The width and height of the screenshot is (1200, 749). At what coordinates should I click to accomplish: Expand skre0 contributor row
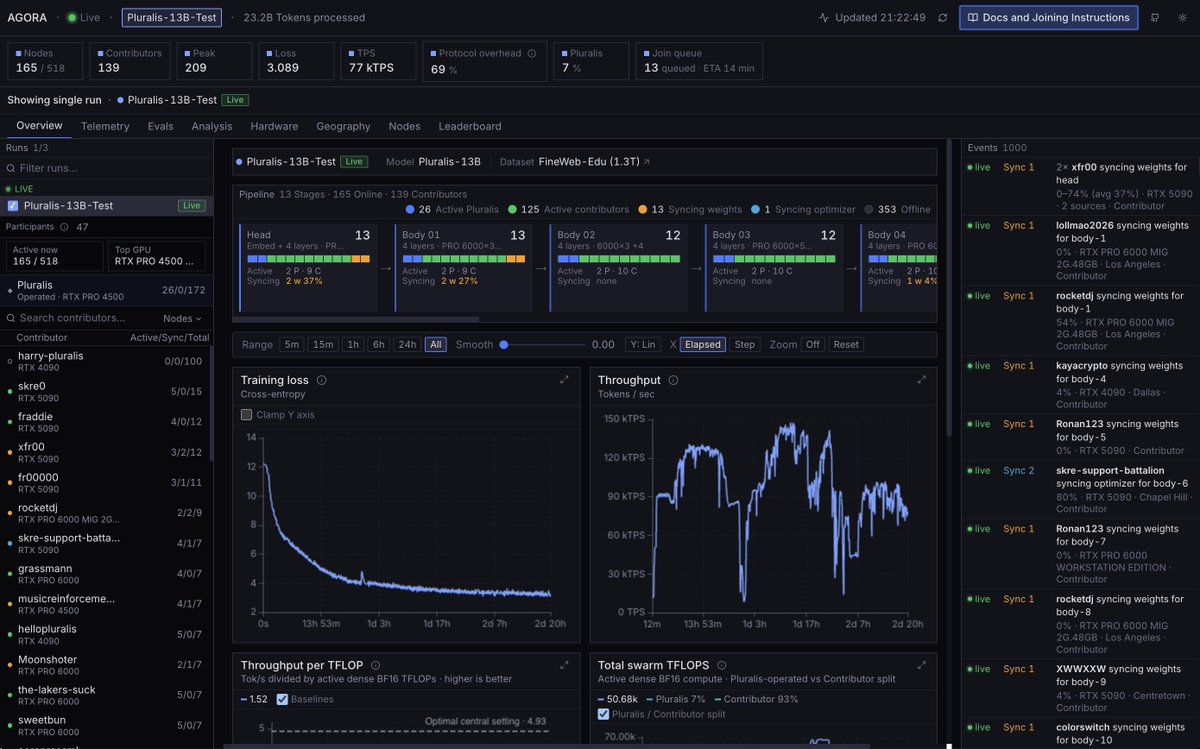[106, 391]
